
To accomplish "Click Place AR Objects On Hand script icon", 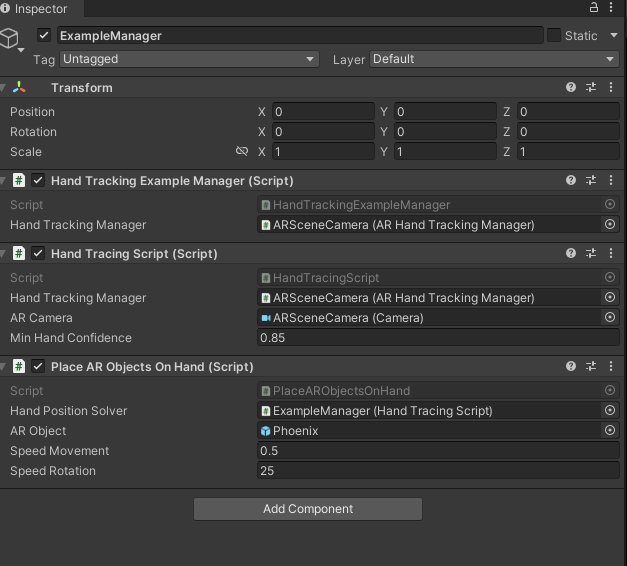I will 18,366.
